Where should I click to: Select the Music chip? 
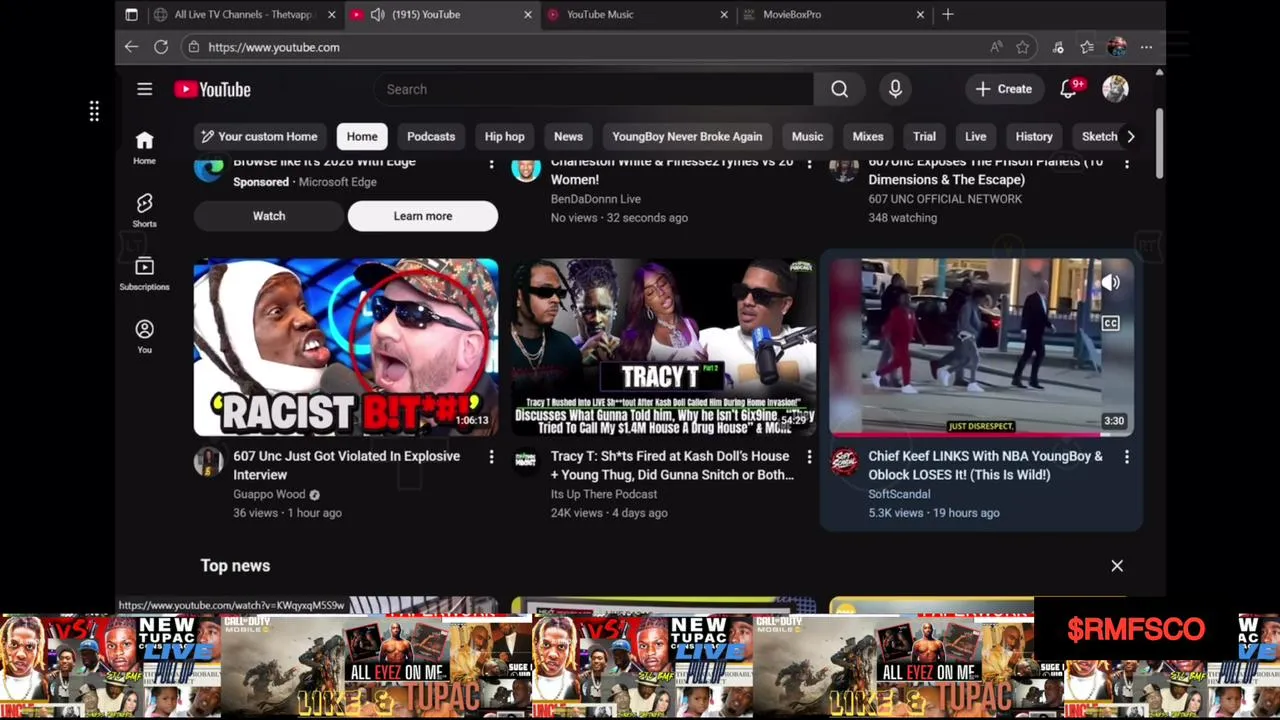tap(807, 136)
